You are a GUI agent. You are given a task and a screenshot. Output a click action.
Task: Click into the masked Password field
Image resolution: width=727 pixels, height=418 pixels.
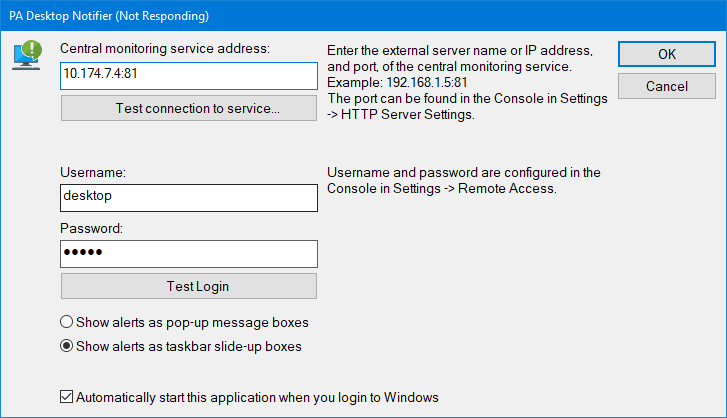pyautogui.click(x=188, y=253)
